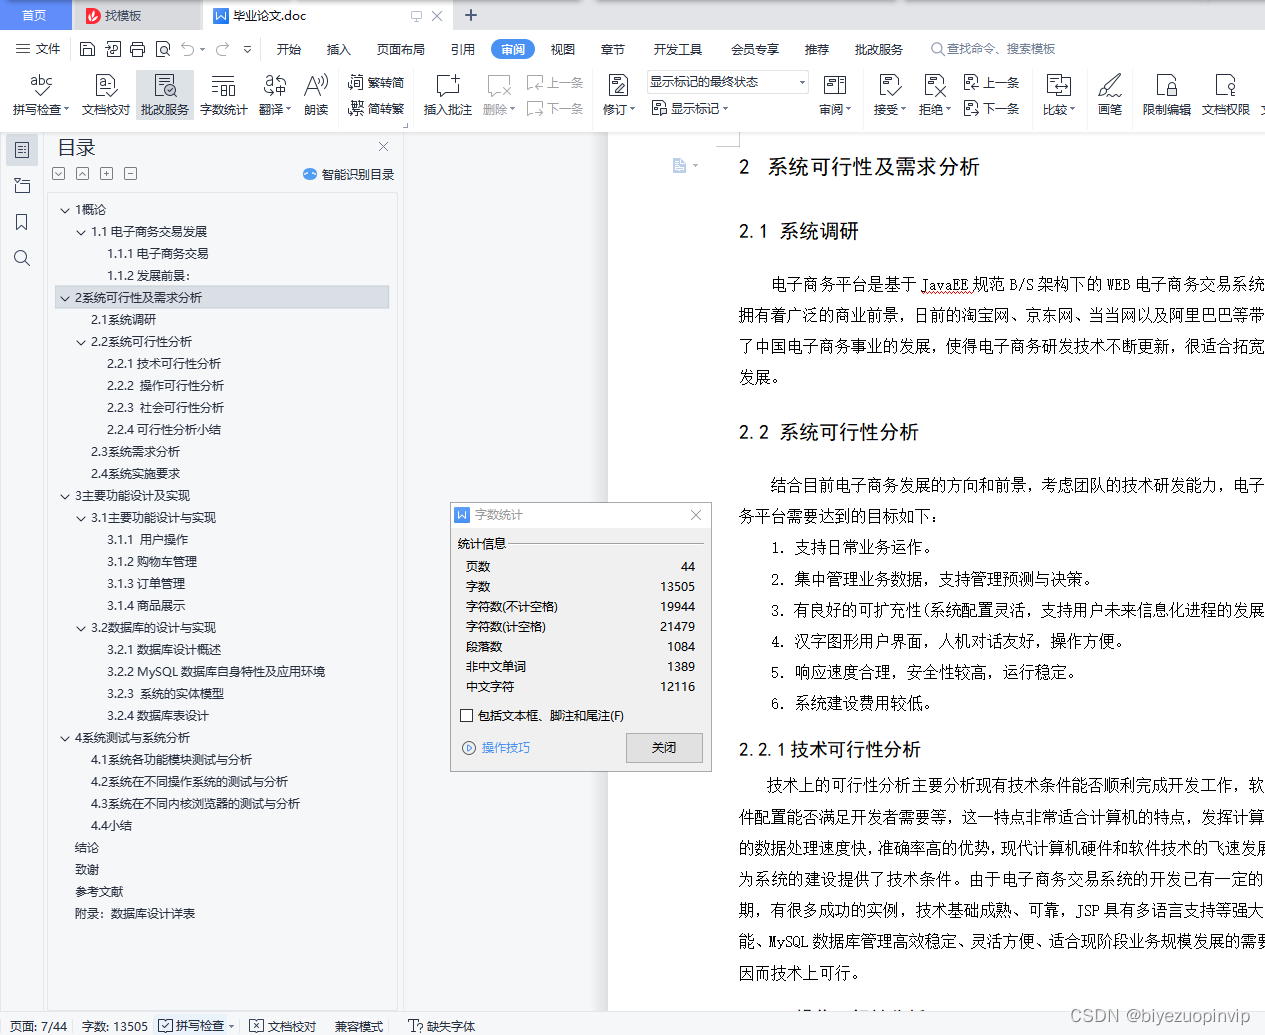Open the bookmark sidebar icon
The width and height of the screenshot is (1265, 1035).
21,222
